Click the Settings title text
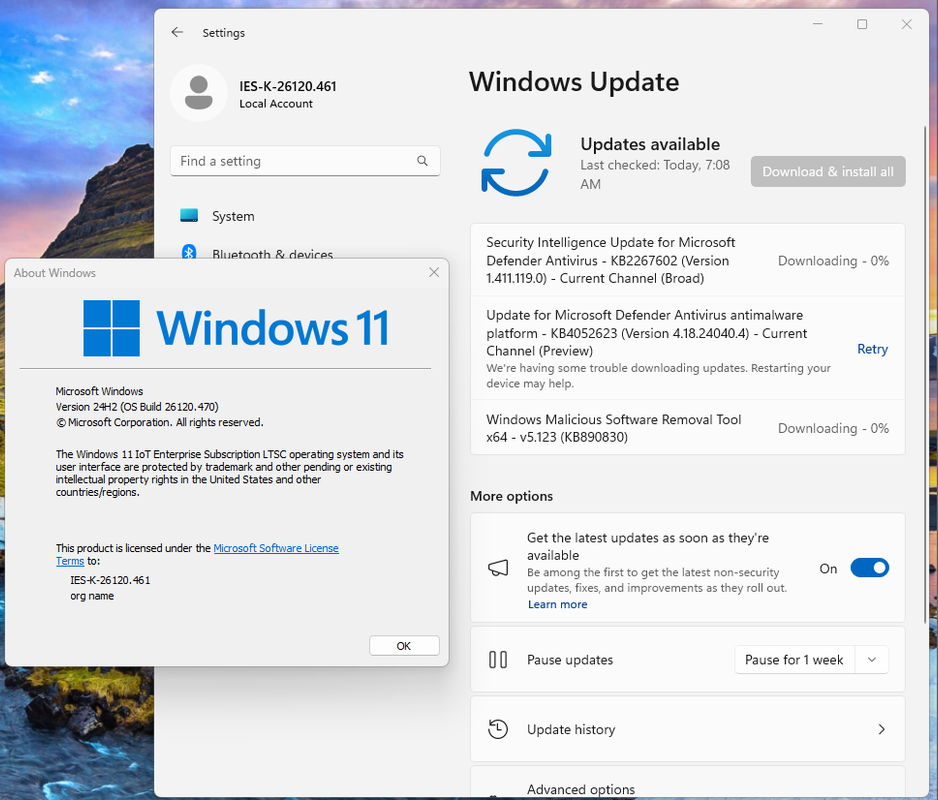 224,33
